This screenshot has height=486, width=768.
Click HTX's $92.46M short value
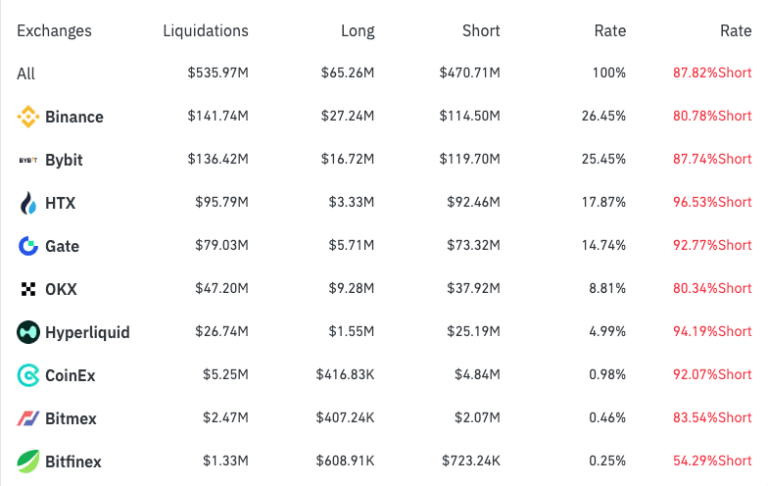tap(470, 203)
